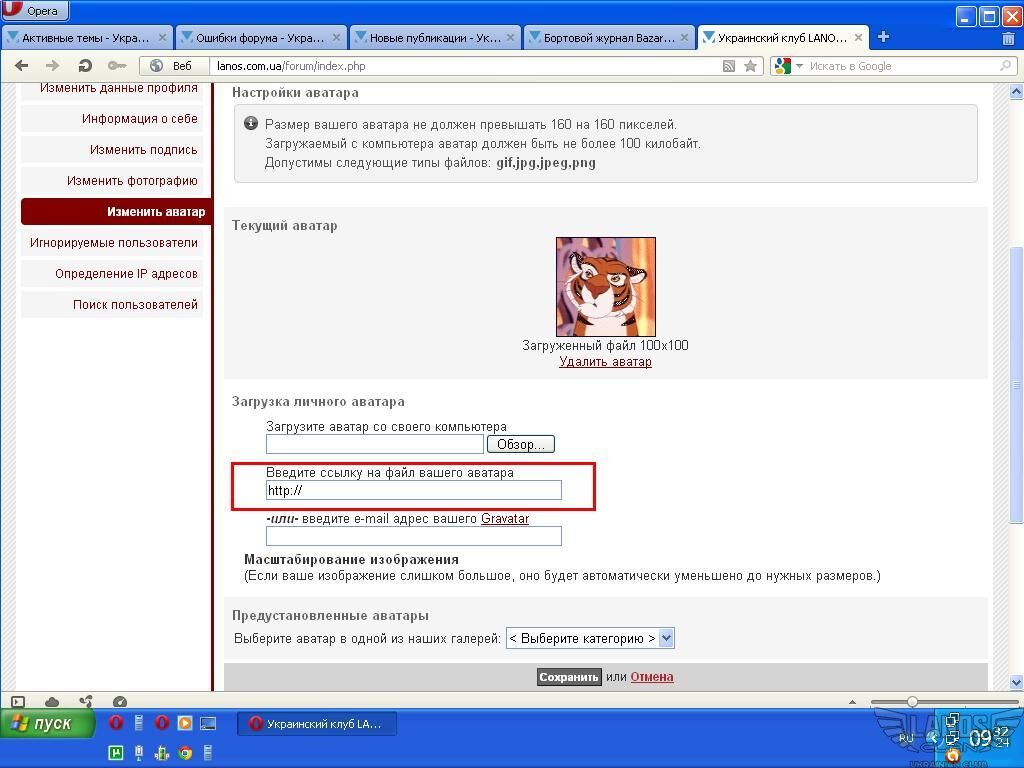Viewport: 1024px width, 768px height.
Task: Click the Сохранить save button
Action: point(569,677)
